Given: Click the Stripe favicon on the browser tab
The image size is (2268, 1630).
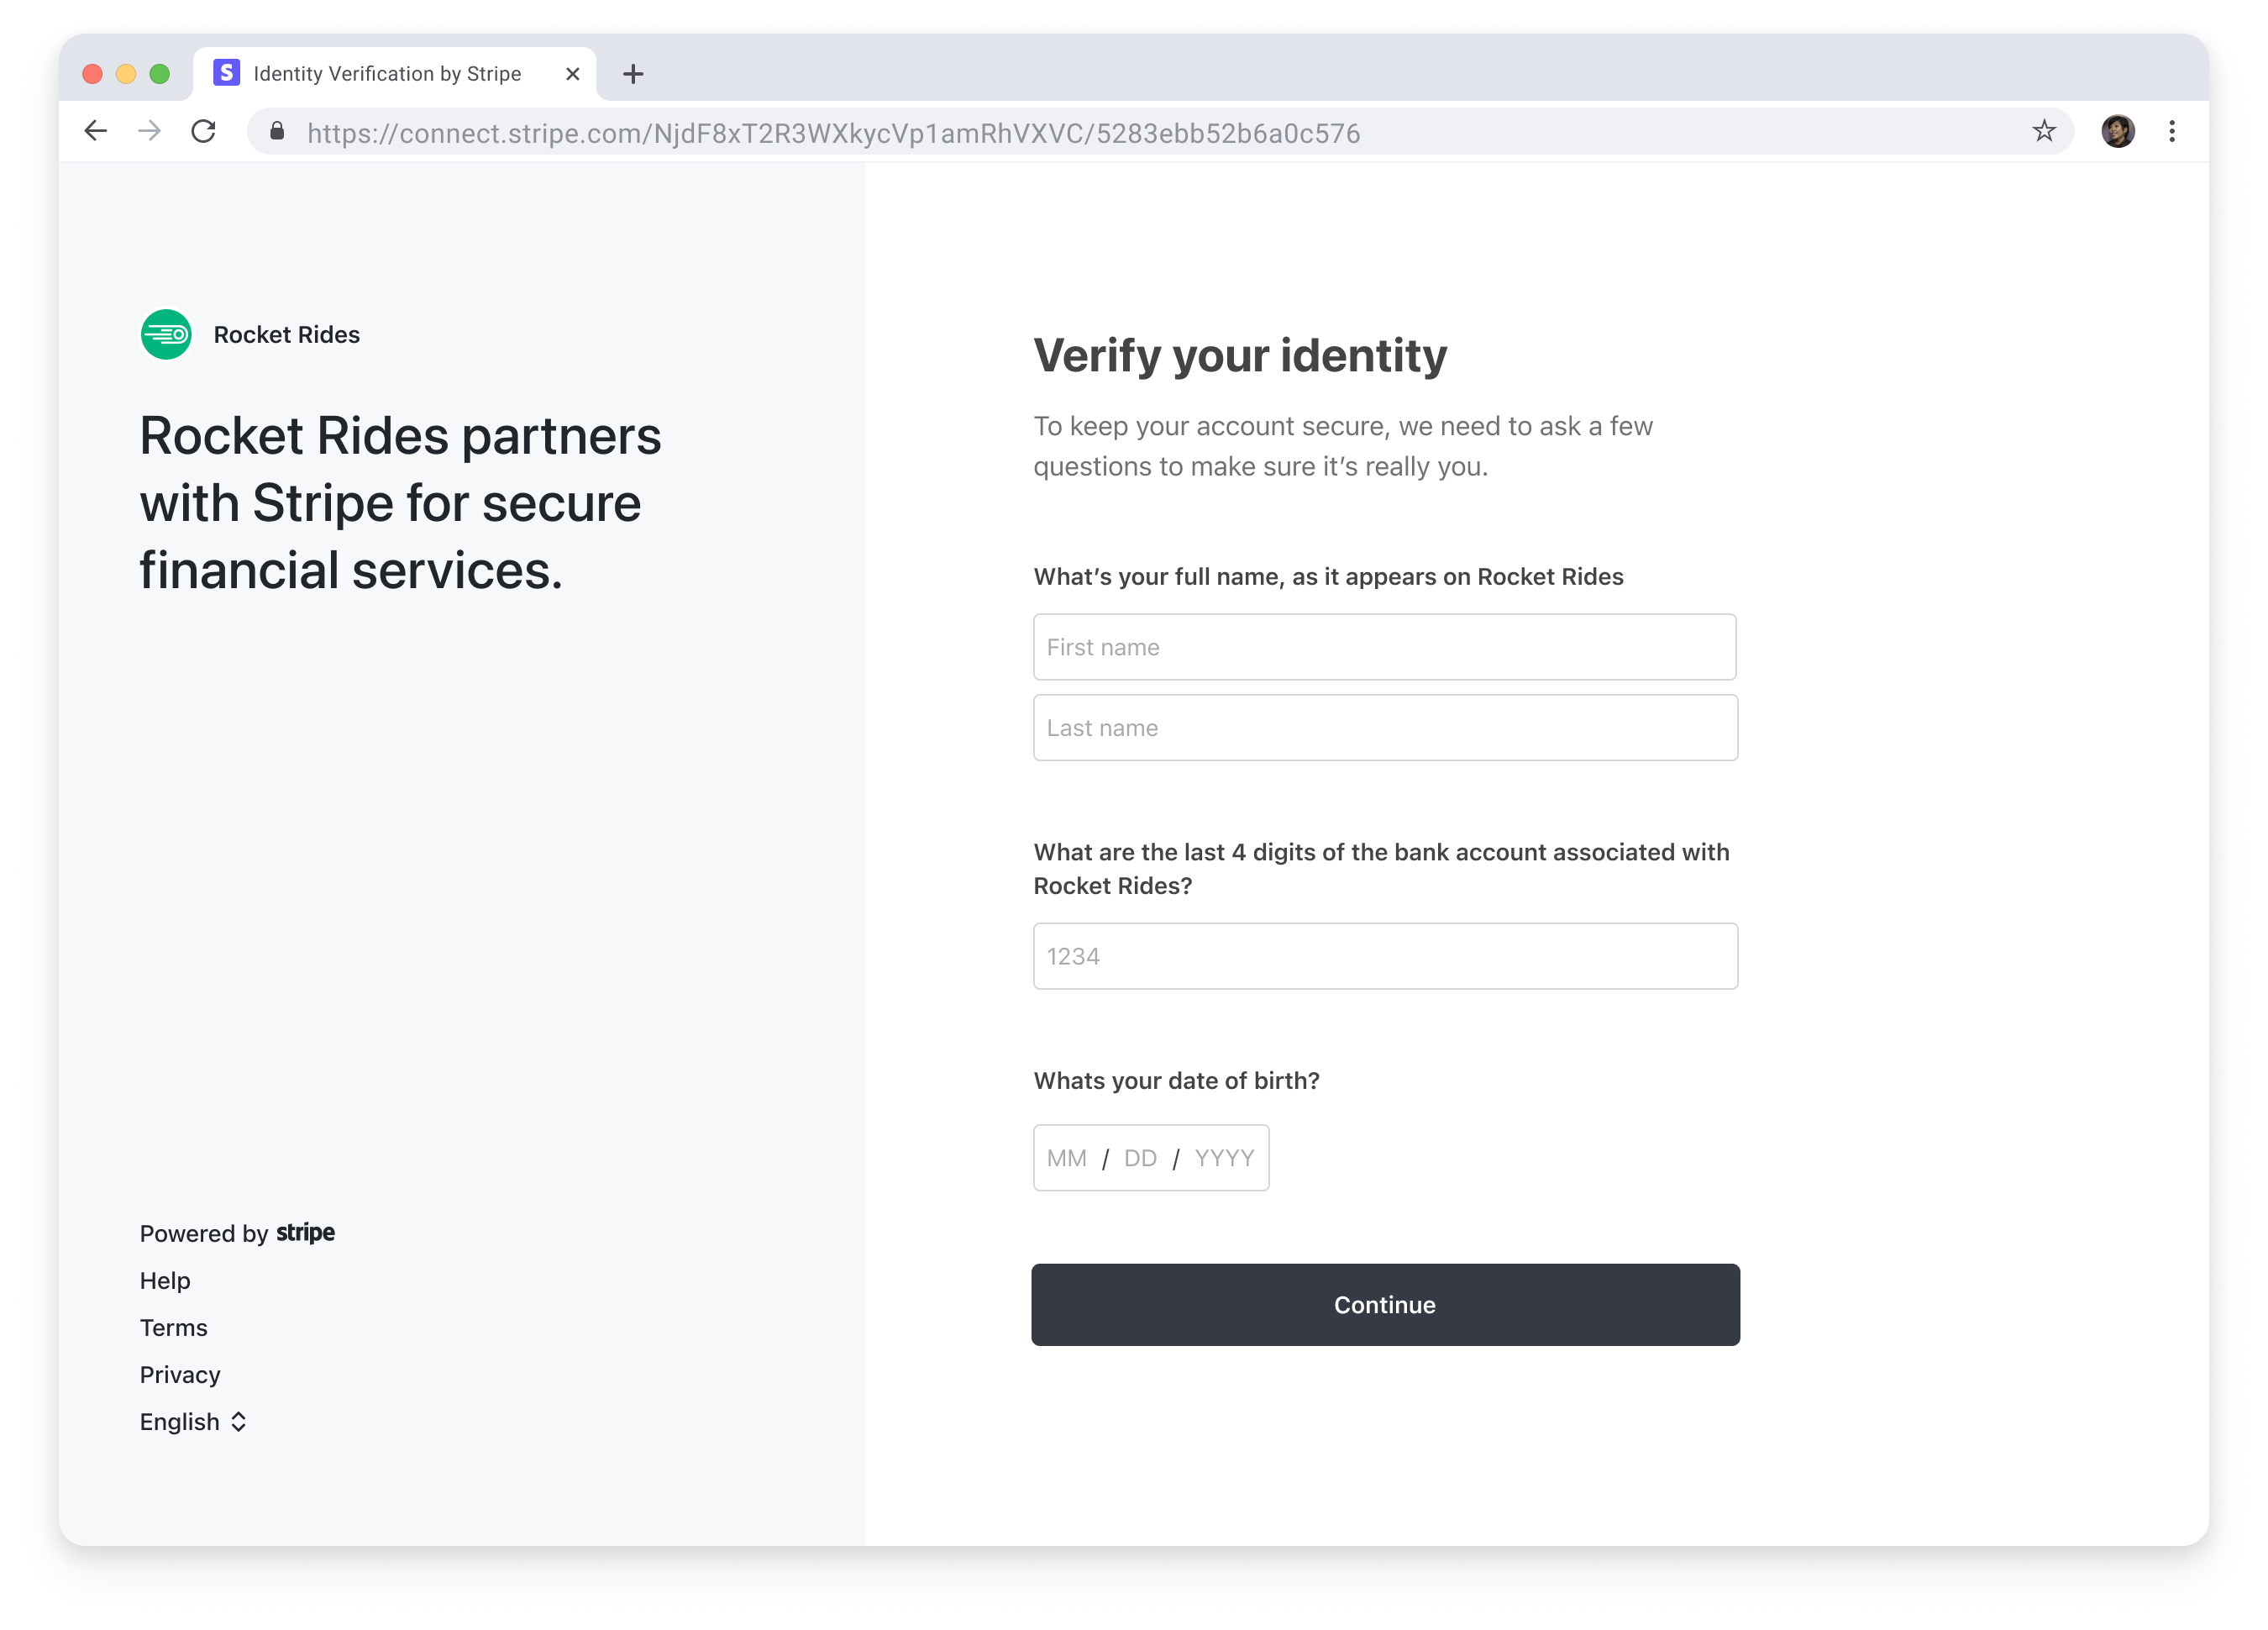Looking at the screenshot, I should click(x=226, y=73).
